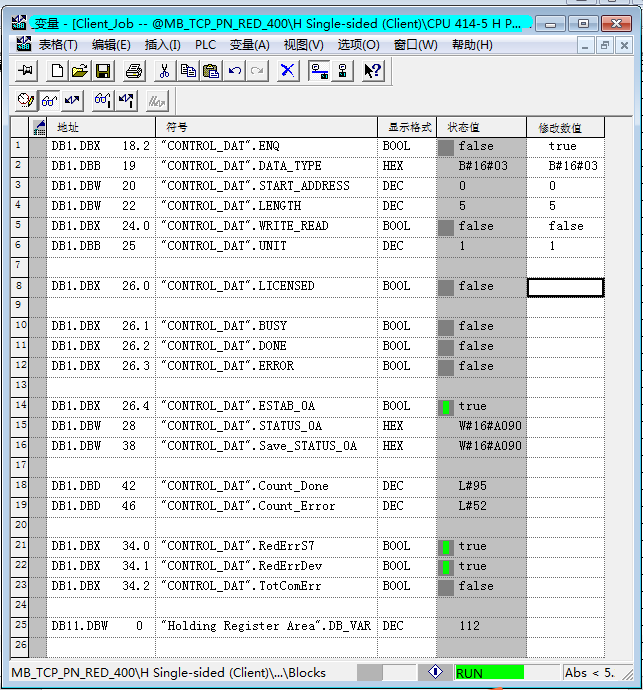
Task: Undo the last action
Action: (234, 70)
